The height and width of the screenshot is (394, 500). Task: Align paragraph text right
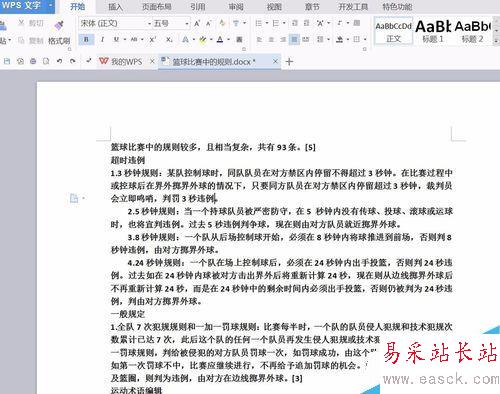pos(283,40)
